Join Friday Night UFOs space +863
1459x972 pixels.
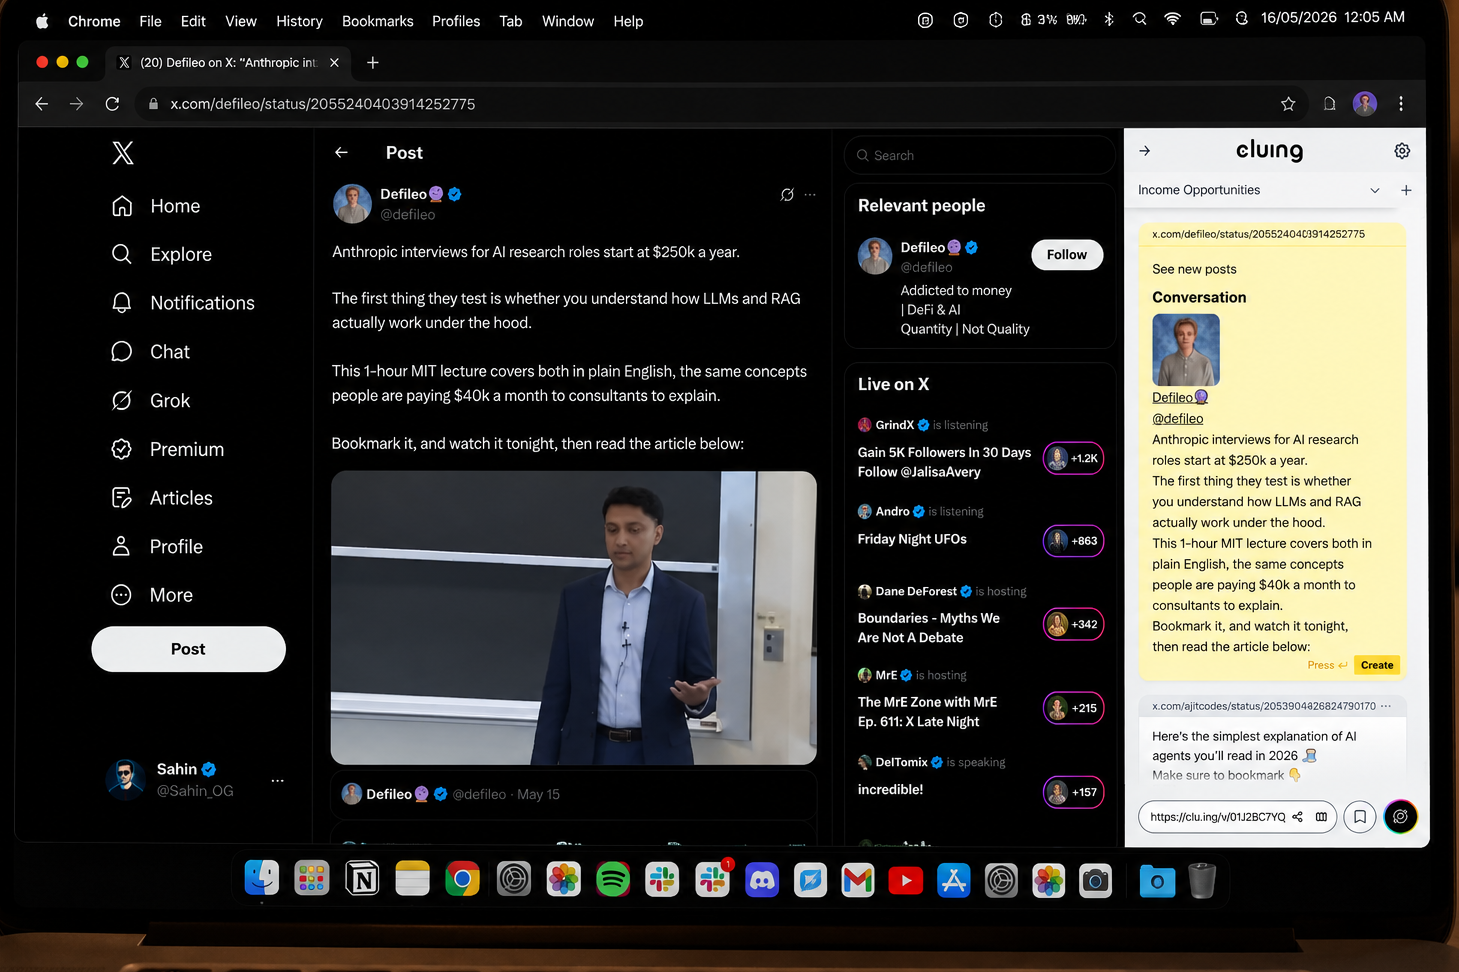[1073, 541]
